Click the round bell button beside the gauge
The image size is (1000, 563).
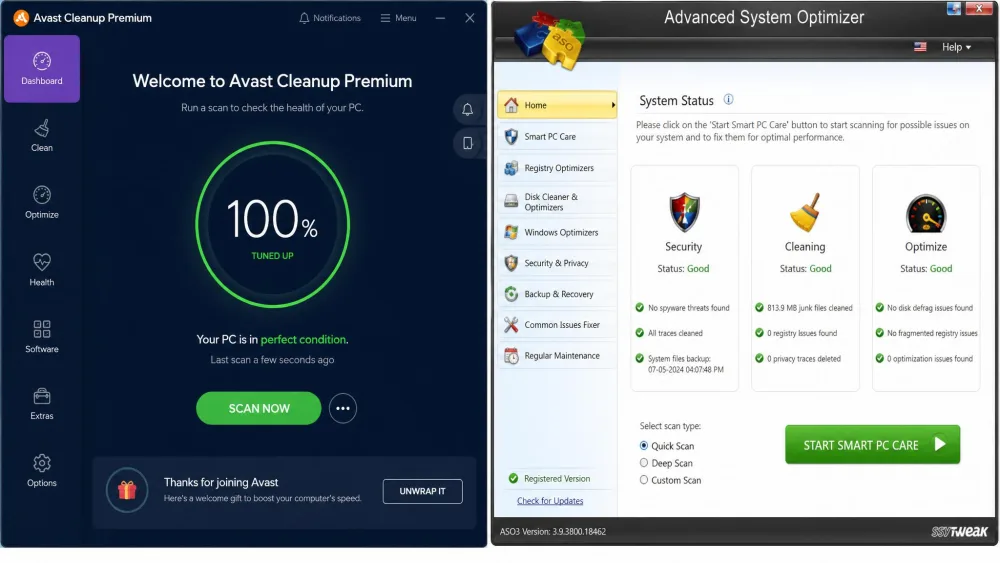point(467,110)
